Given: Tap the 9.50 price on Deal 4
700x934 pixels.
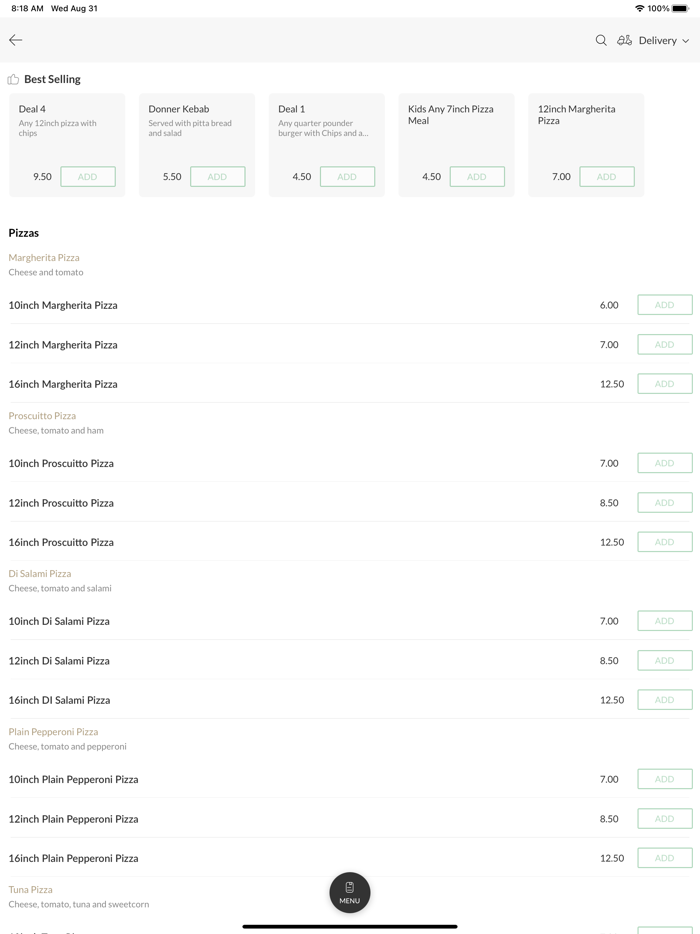Looking at the screenshot, I should 42,177.
